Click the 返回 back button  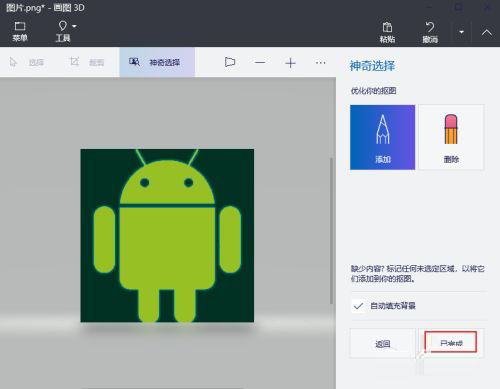pos(383,343)
